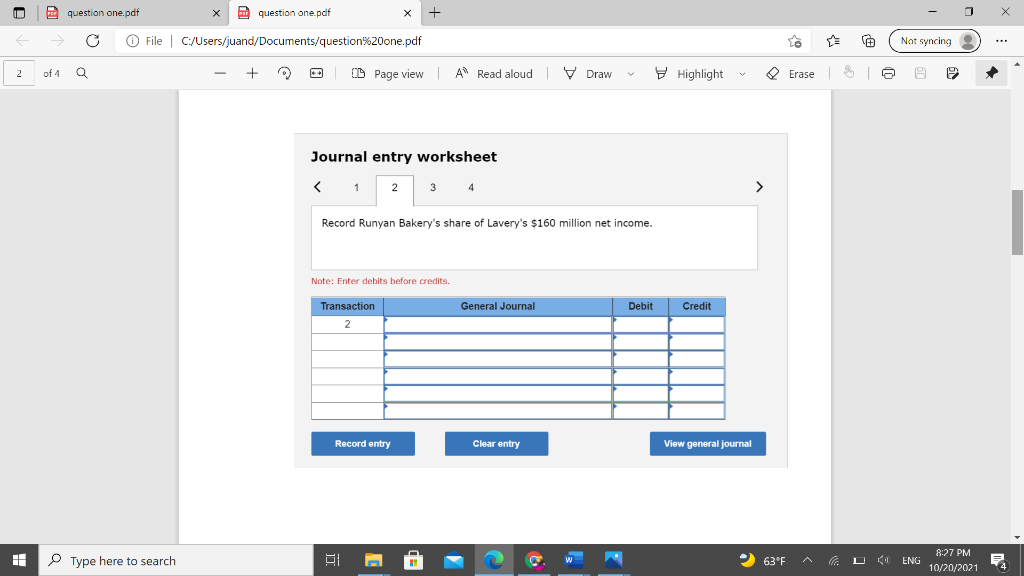This screenshot has height=576, width=1024.
Task: Click first row Debit cell
Action: 641,325
